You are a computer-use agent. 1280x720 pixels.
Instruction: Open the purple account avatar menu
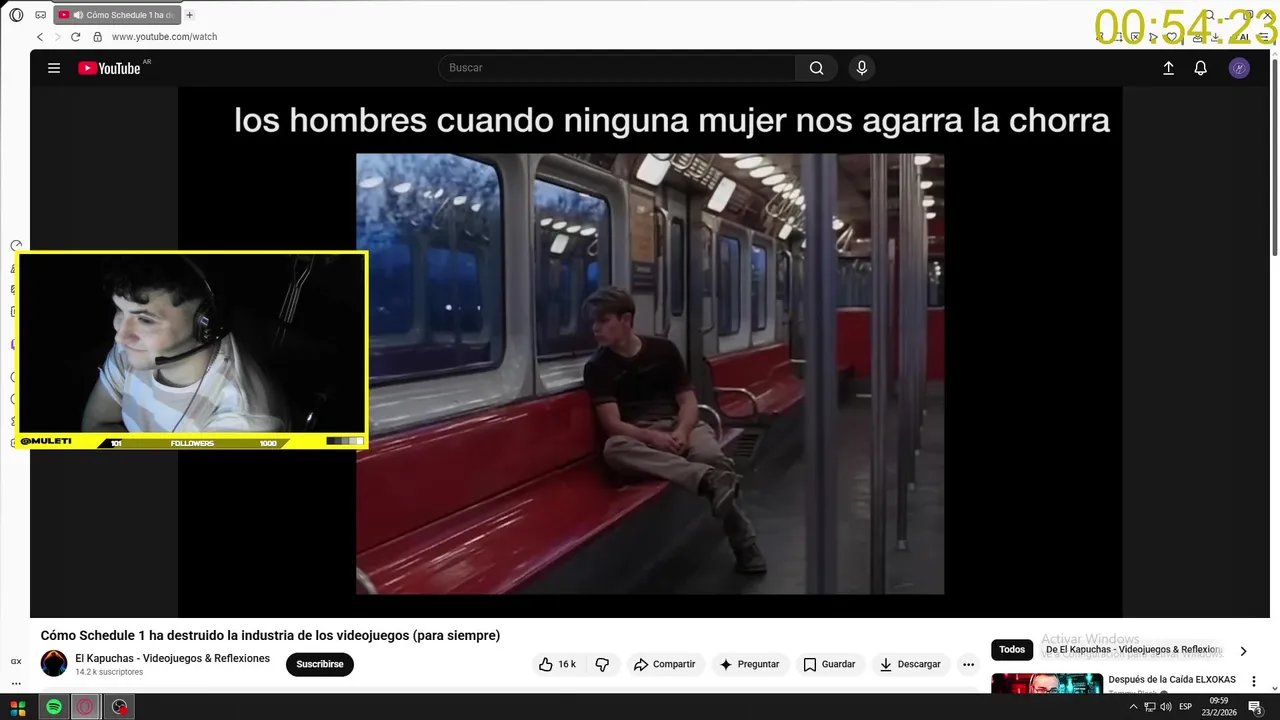tap(1239, 68)
